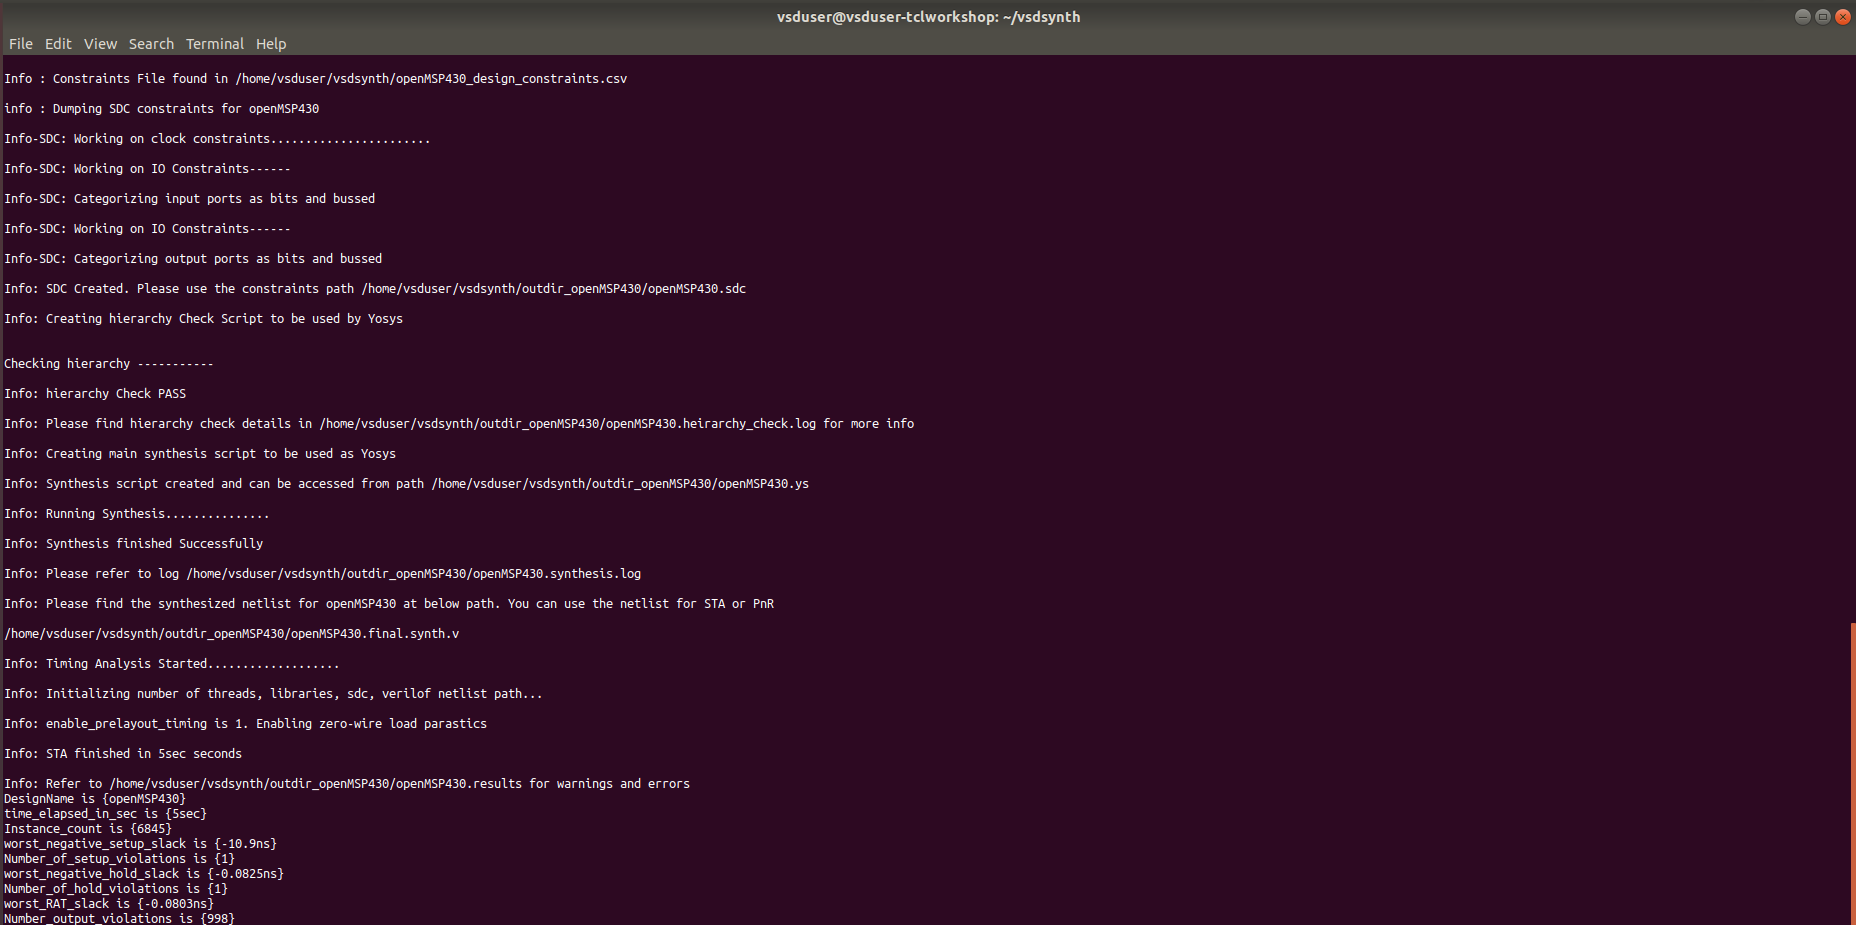Click the openMSP430.results warnings path text
This screenshot has width=1856, height=925.
[x=315, y=783]
